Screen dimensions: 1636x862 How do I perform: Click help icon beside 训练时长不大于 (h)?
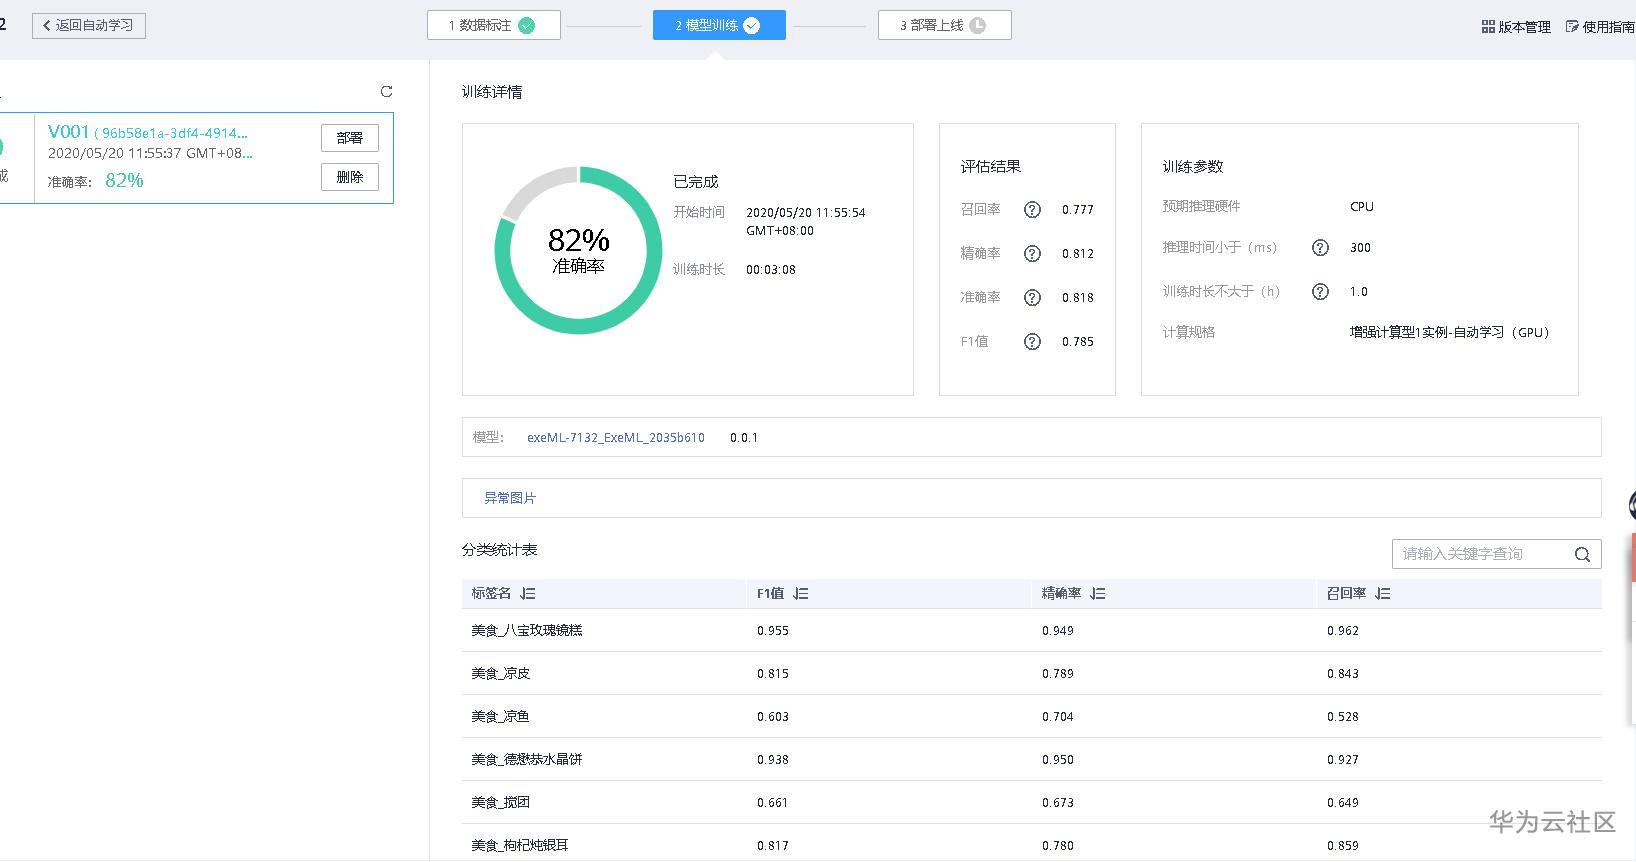[x=1320, y=292]
